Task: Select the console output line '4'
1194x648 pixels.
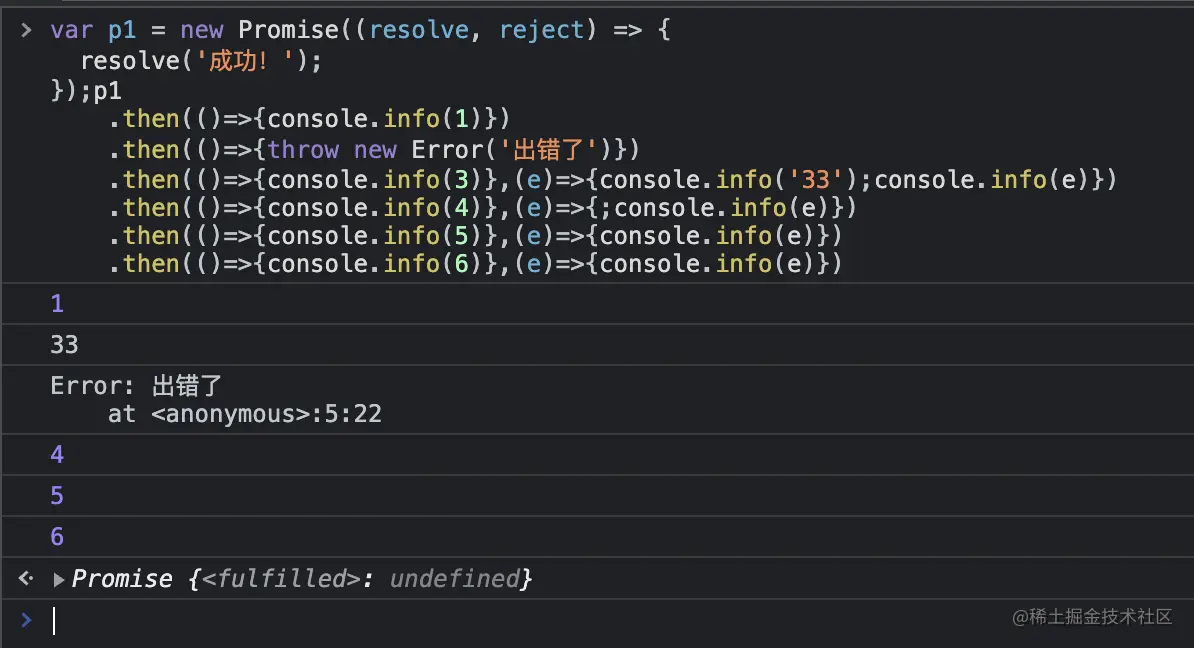Action: [x=57, y=455]
